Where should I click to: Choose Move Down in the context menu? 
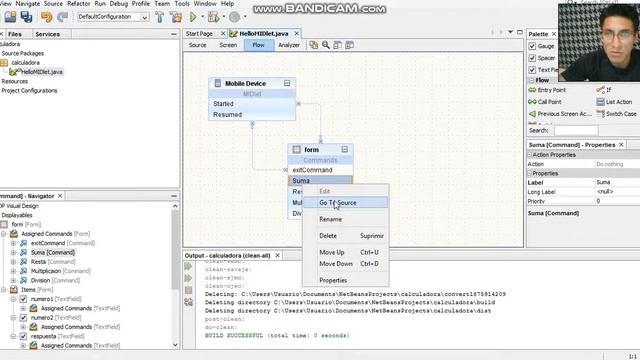tap(346, 264)
